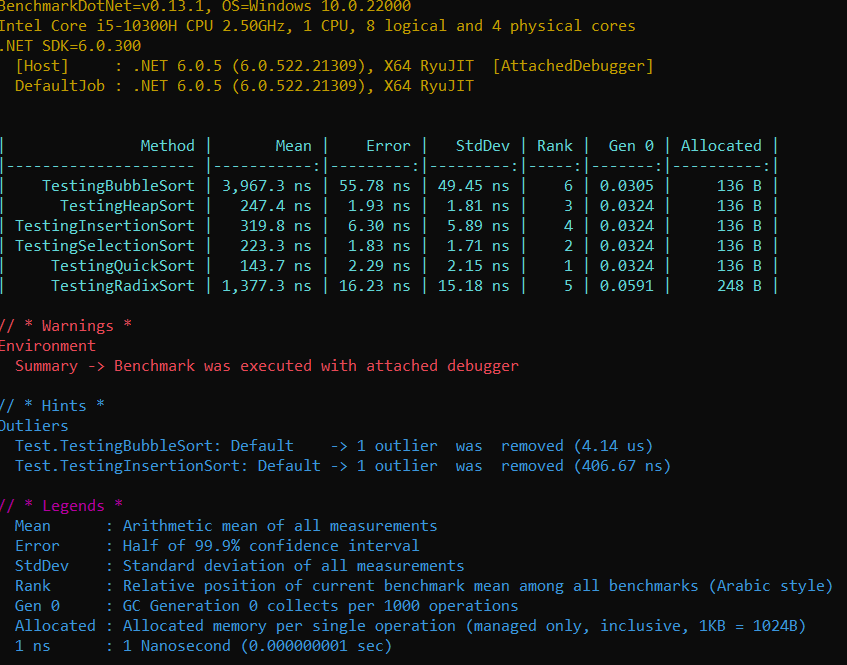Select StdDev value 5.89 ns
This screenshot has width=847, height=665.
click(x=478, y=226)
